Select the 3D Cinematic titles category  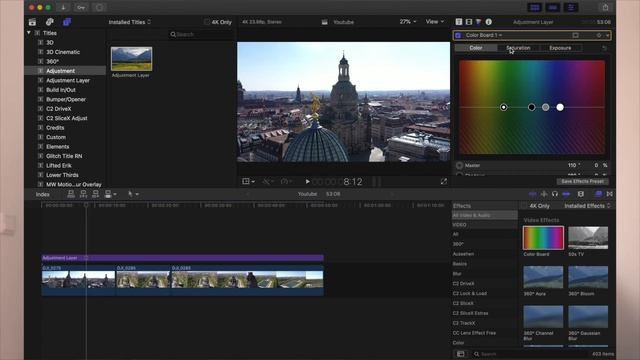click(x=63, y=52)
